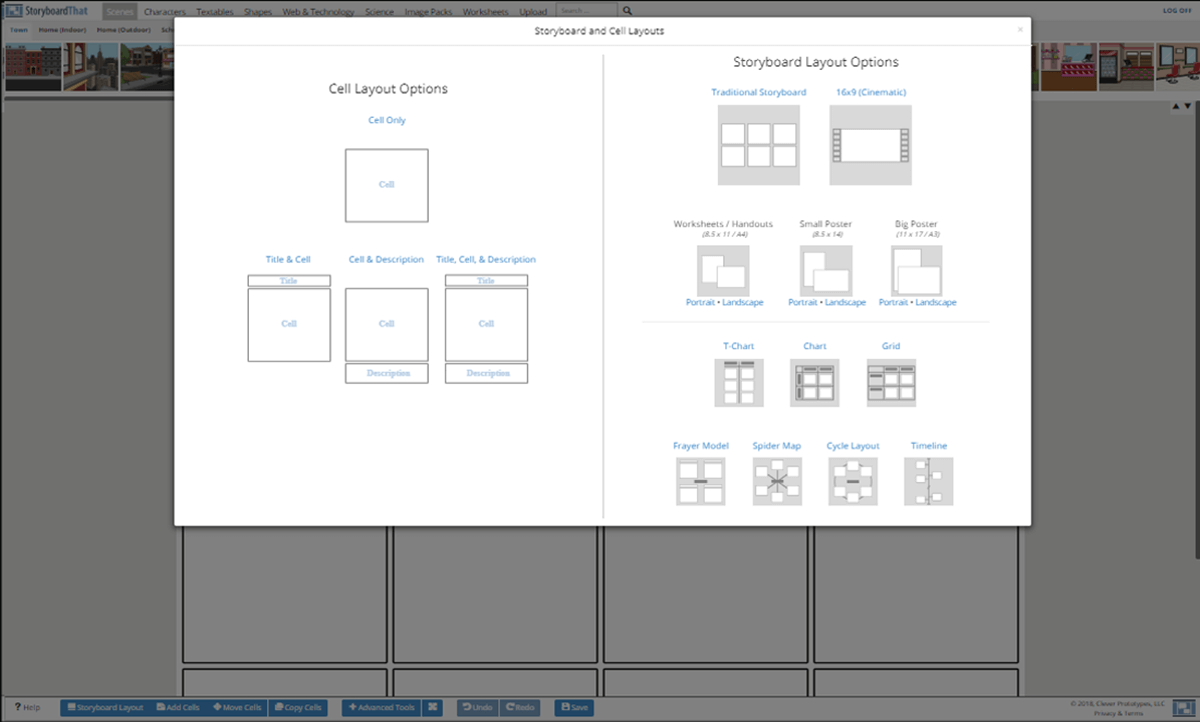Click Landscape under Big Poster
The height and width of the screenshot is (722, 1200).
click(935, 302)
